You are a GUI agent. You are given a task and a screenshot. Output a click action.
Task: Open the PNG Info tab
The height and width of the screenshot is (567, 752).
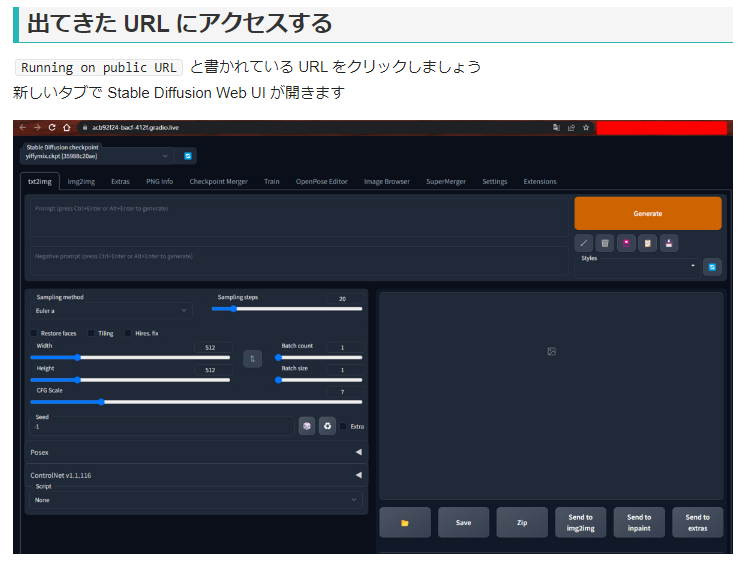click(160, 181)
